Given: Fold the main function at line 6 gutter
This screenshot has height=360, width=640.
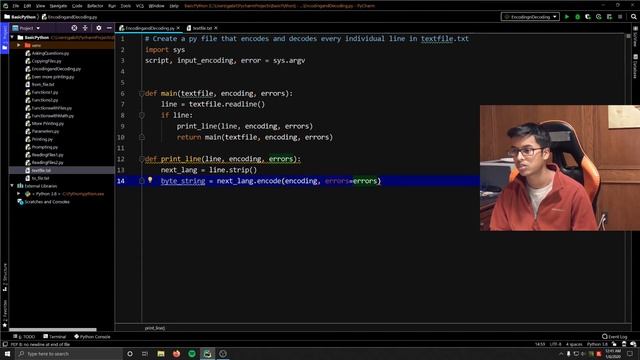Looking at the screenshot, I should [x=142, y=93].
